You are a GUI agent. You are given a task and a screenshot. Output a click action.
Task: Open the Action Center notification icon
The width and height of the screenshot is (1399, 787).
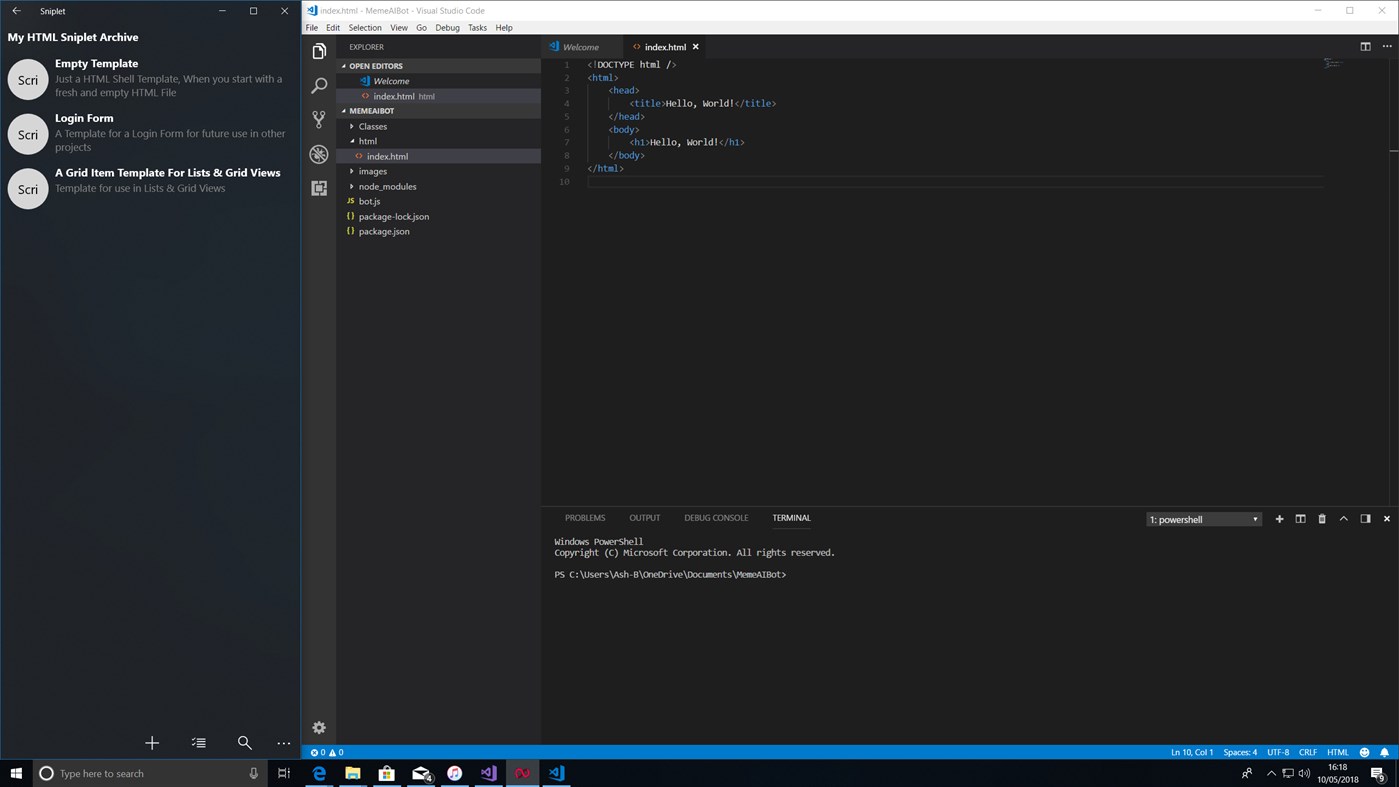[1377, 773]
